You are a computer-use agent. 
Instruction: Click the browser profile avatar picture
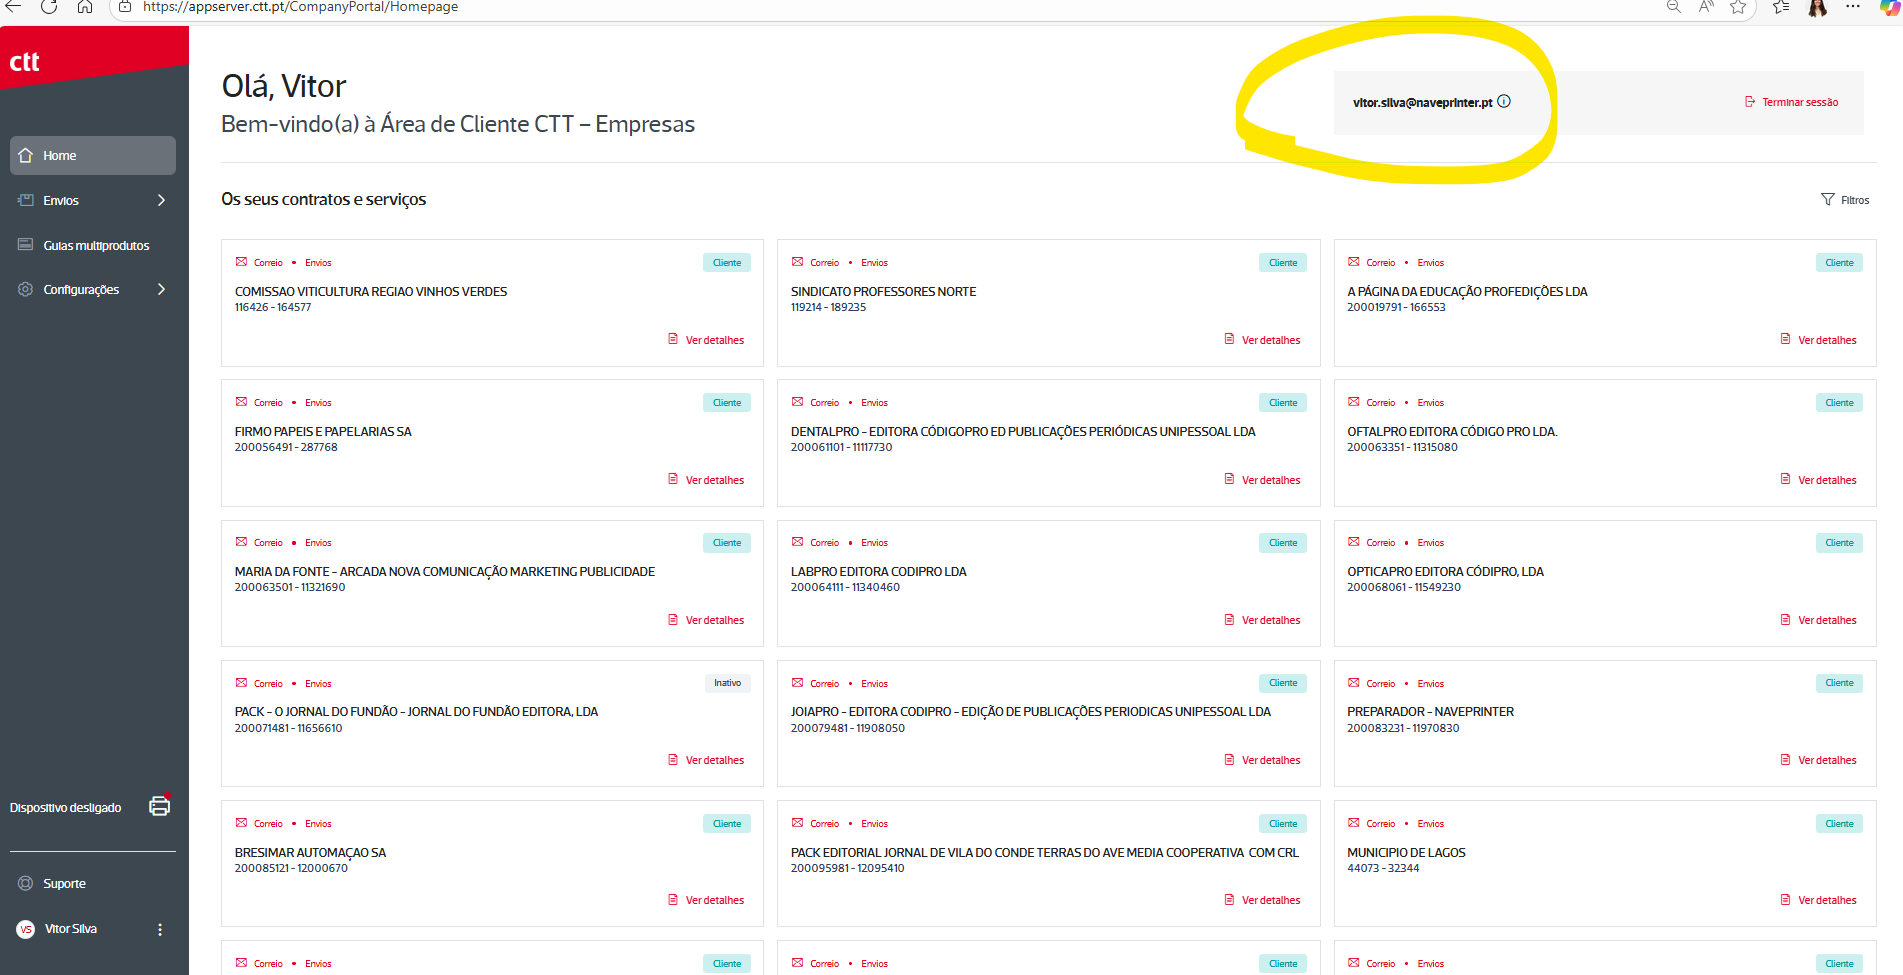[1817, 8]
